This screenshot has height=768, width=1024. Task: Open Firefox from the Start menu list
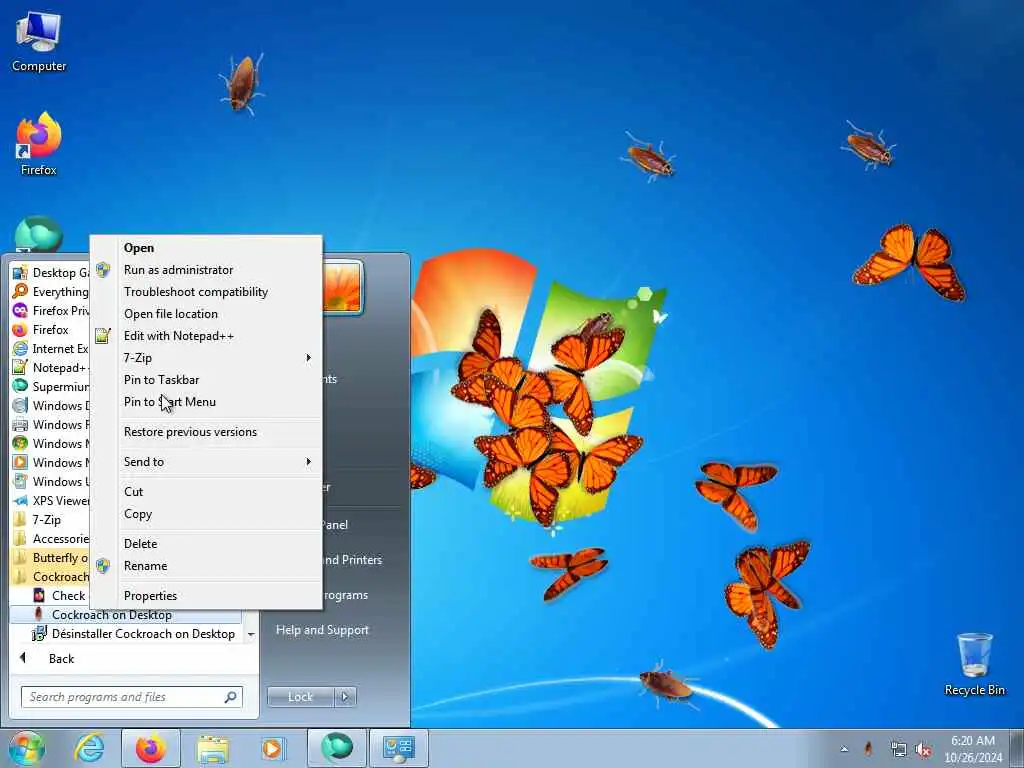[50, 329]
